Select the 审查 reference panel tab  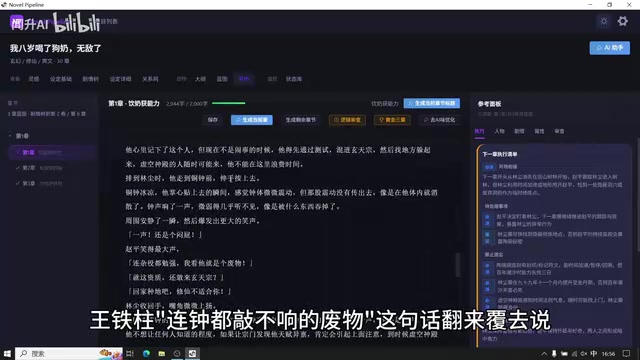click(559, 131)
